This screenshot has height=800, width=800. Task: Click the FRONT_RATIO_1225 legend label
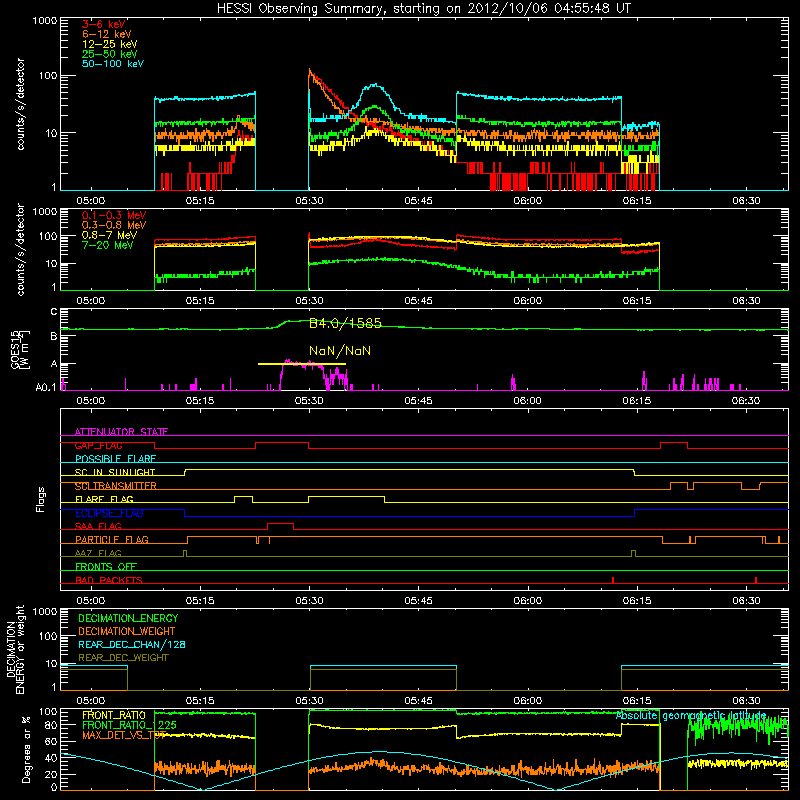coord(129,726)
